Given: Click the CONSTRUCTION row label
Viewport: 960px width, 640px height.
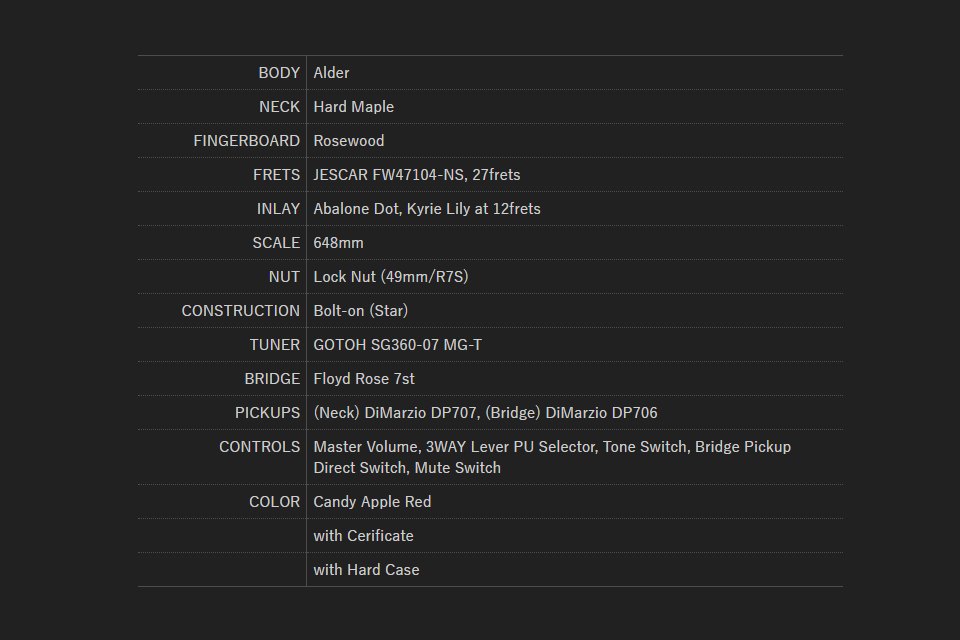Looking at the screenshot, I should coord(240,311).
